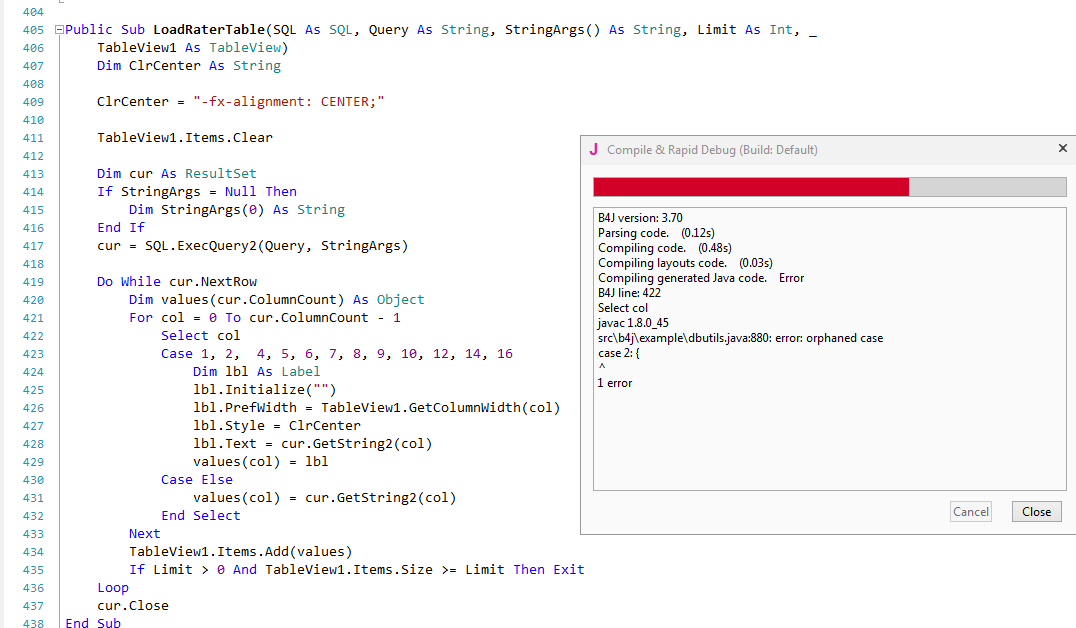Click the LoadRaterTable sub name
This screenshot has height=628, width=1076.
click(x=209, y=30)
